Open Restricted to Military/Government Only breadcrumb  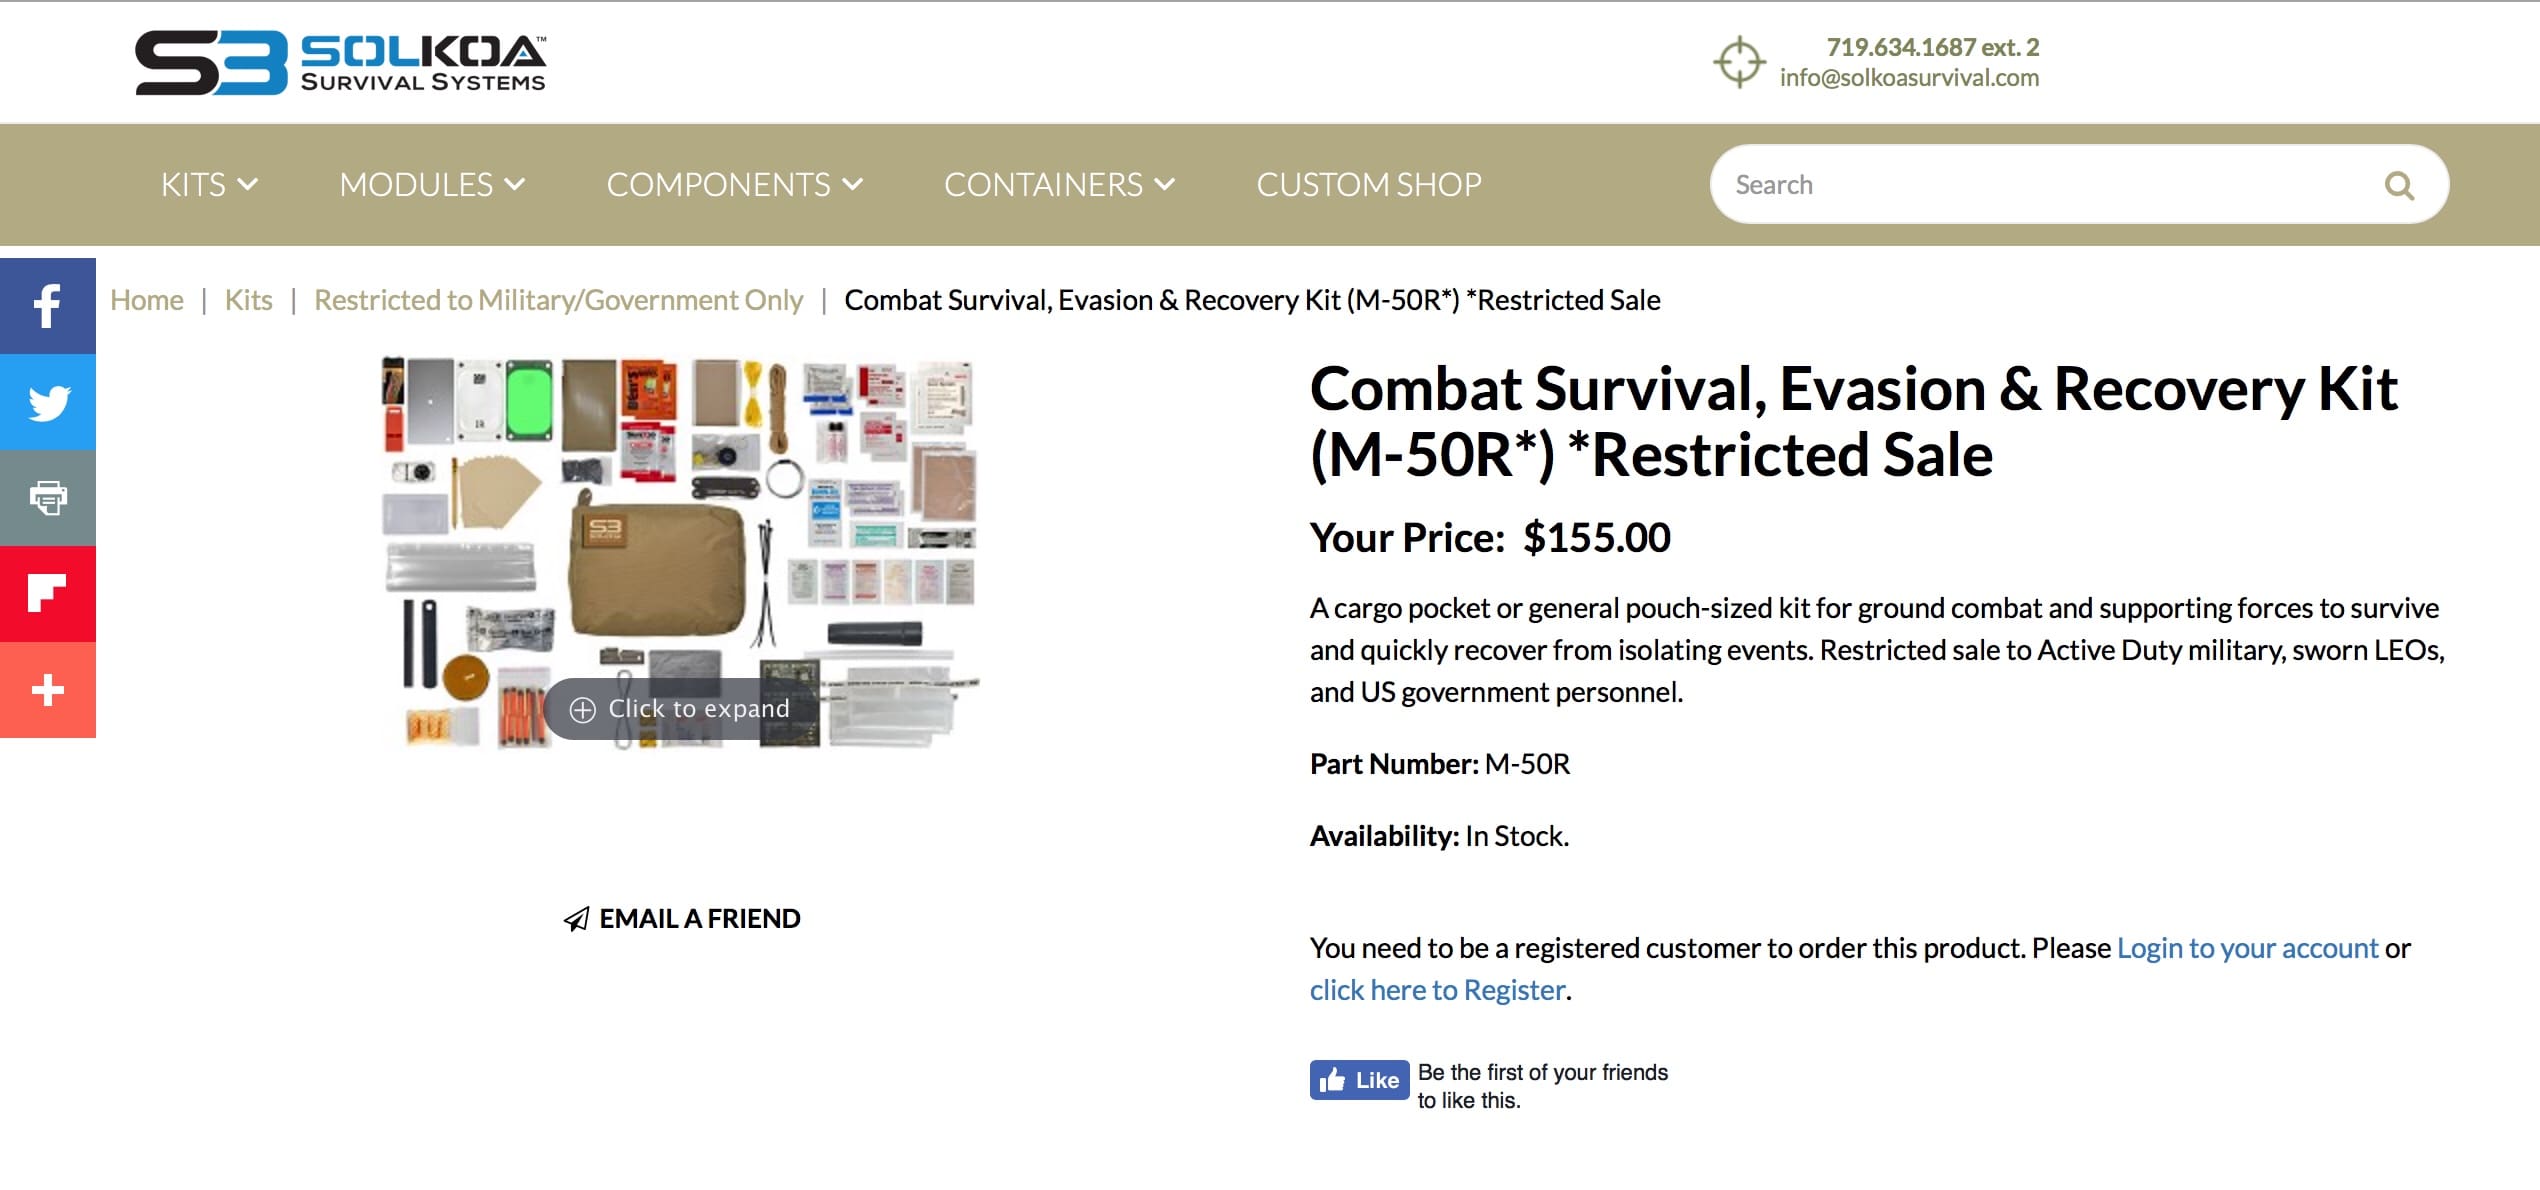click(x=558, y=300)
